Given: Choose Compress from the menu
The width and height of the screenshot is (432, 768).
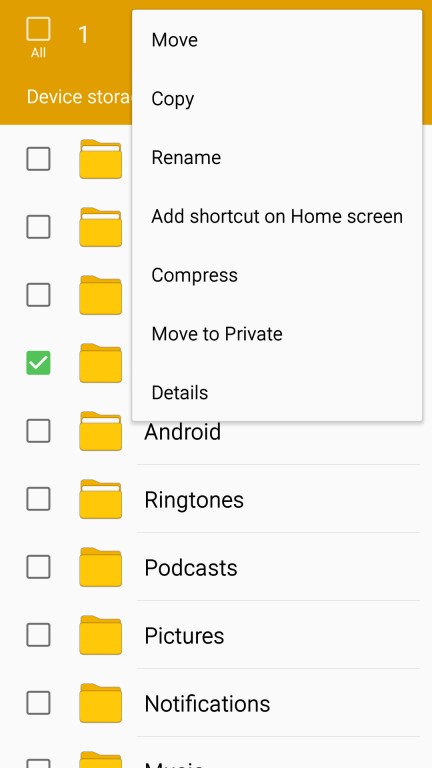Looking at the screenshot, I should tap(277, 275).
